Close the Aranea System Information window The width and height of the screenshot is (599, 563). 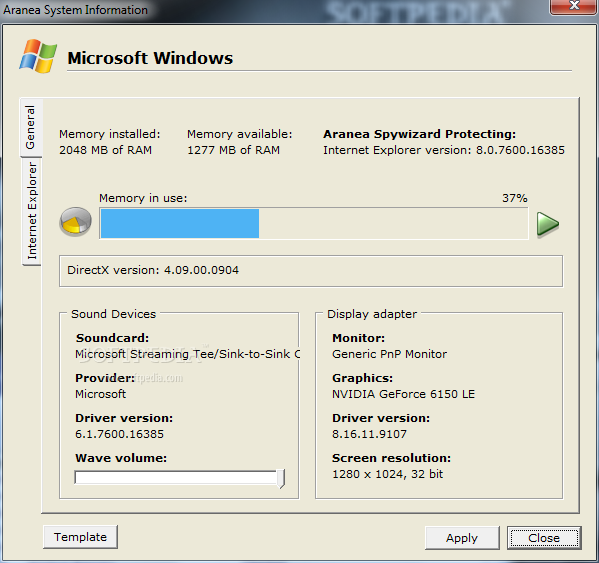(x=574, y=6)
